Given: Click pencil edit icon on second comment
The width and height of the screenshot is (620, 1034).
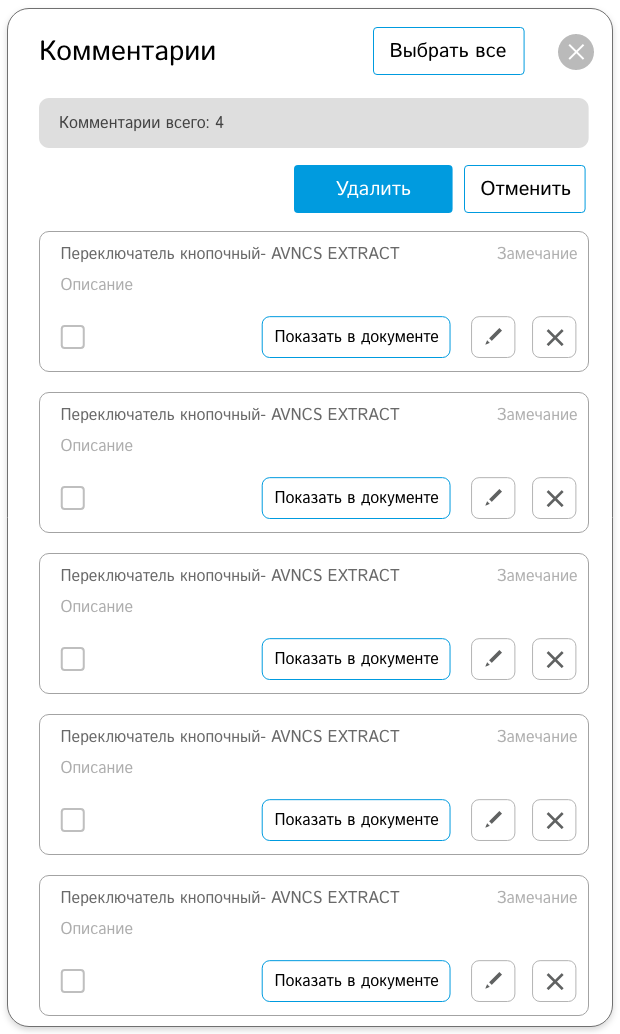Looking at the screenshot, I should (x=493, y=498).
